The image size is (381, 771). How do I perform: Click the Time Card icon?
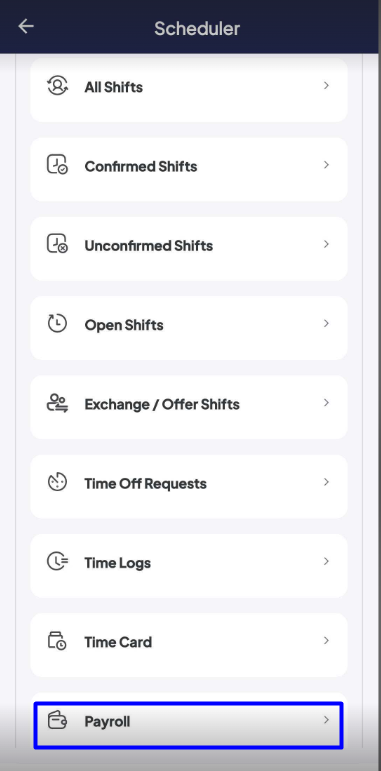coord(58,641)
